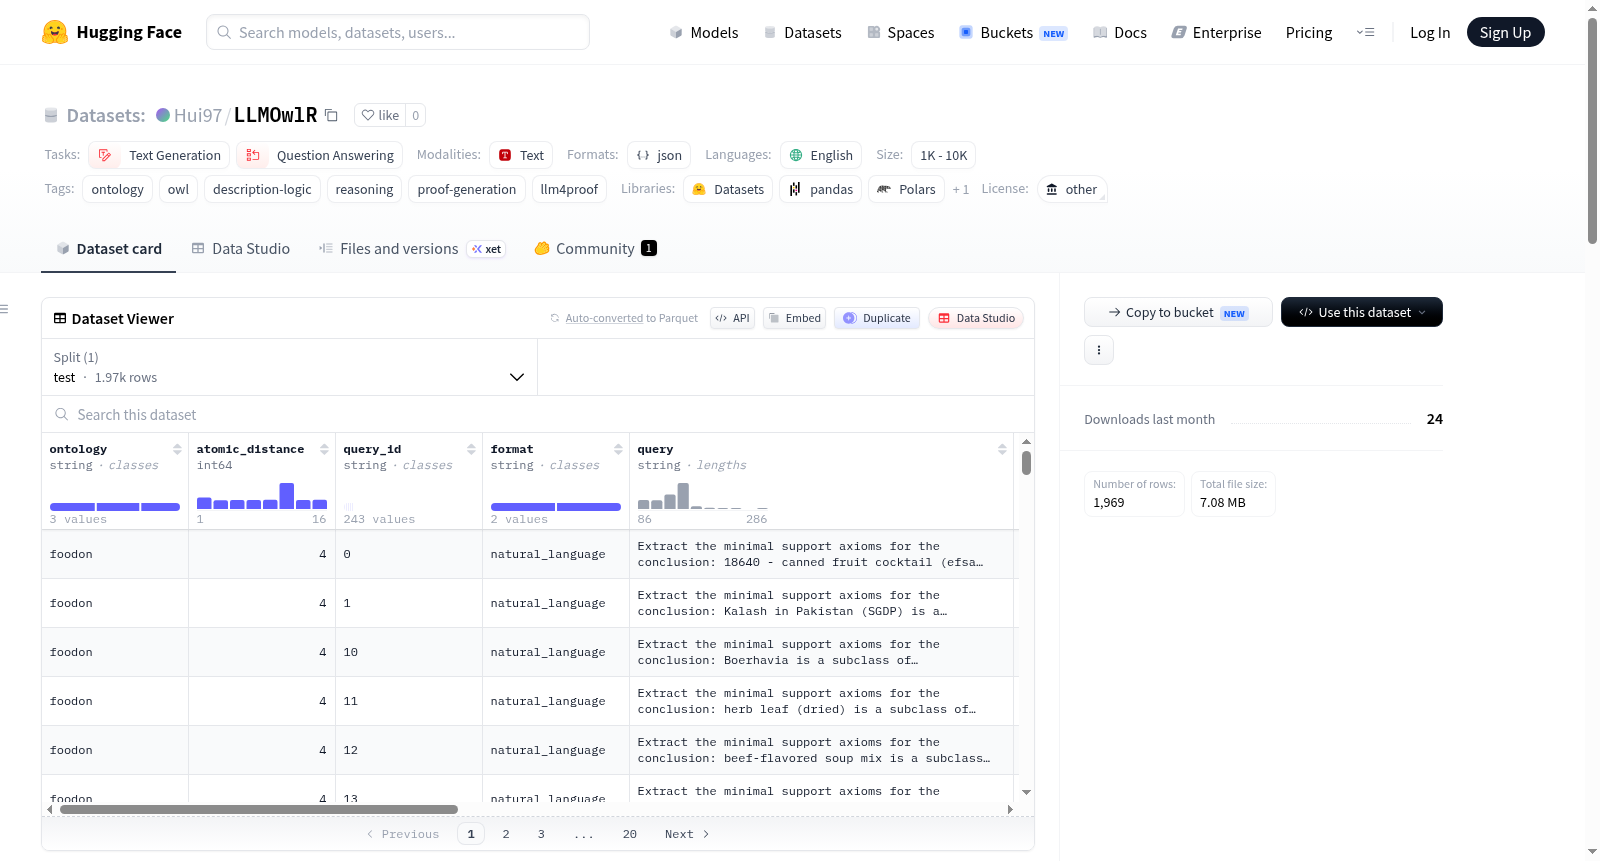Select the description-logic tag

262,189
